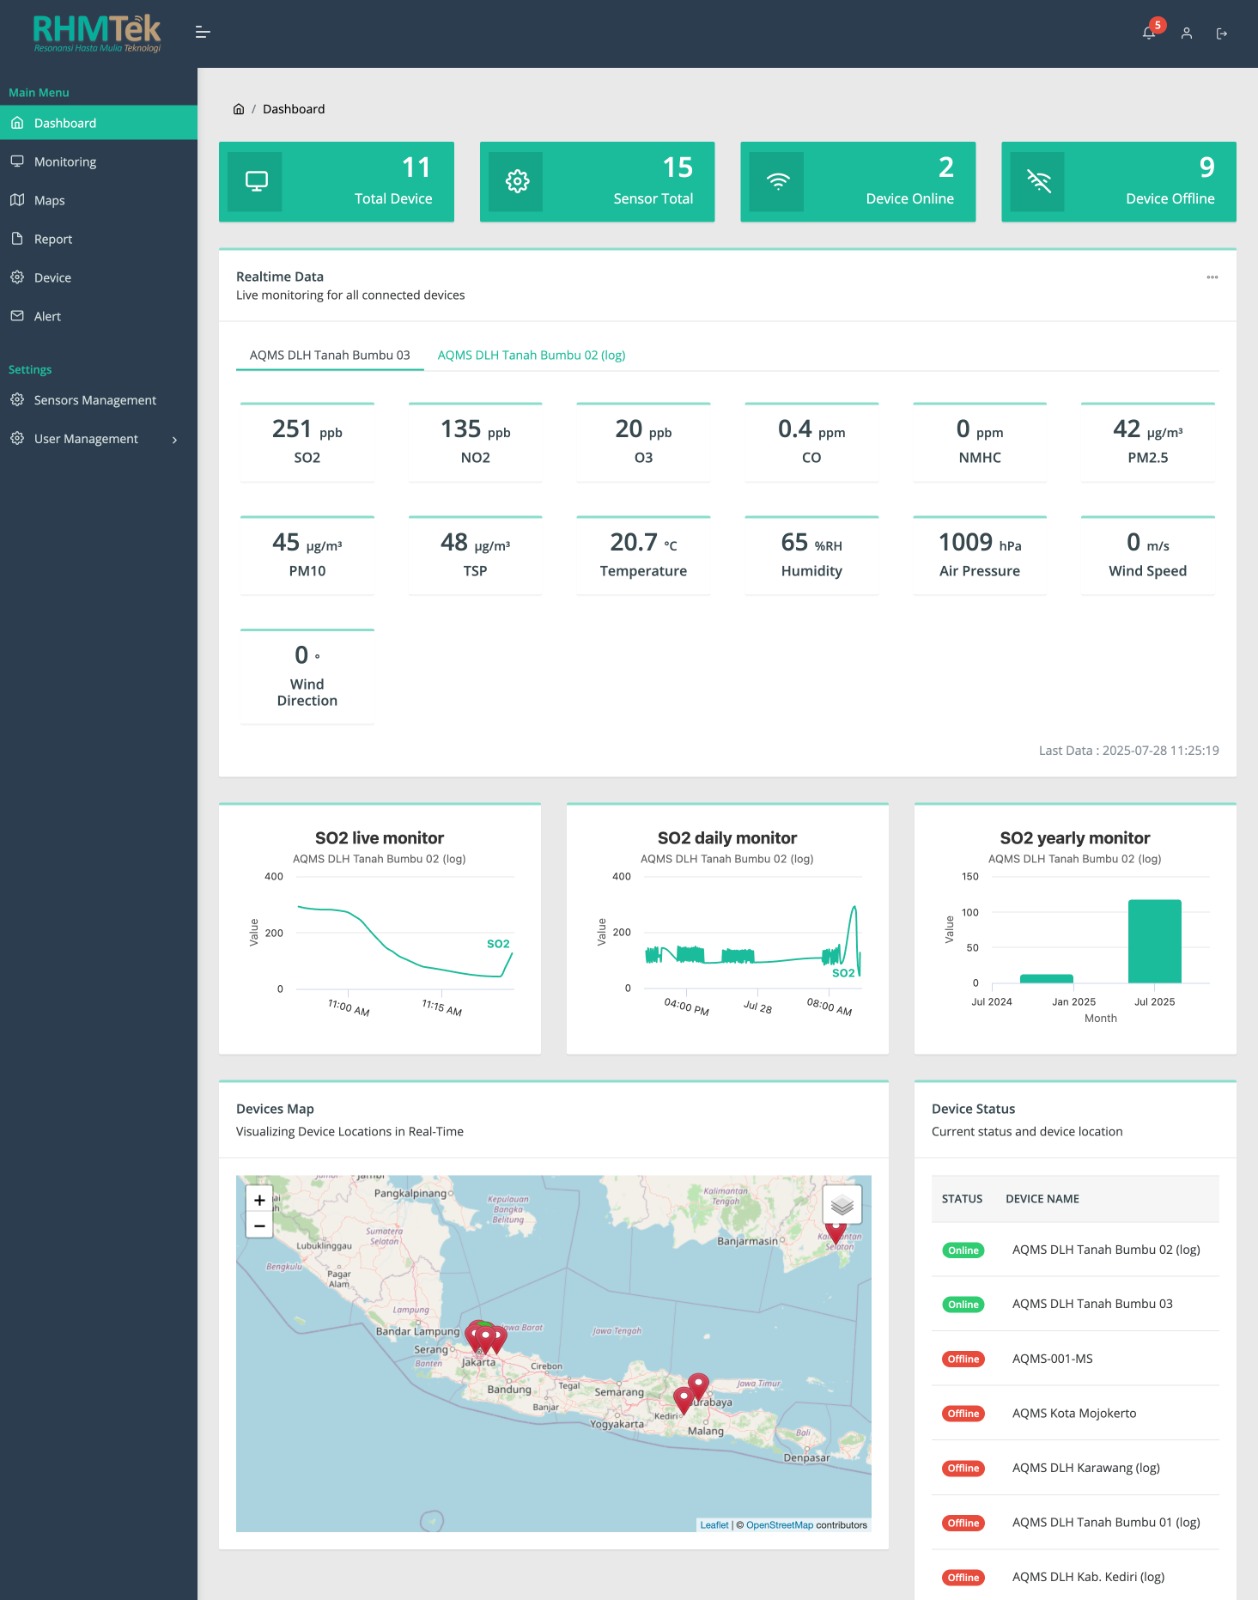Image resolution: width=1258 pixels, height=1600 pixels.
Task: Click the Jul 2025 bar in yearly chart
Action: (x=1154, y=941)
